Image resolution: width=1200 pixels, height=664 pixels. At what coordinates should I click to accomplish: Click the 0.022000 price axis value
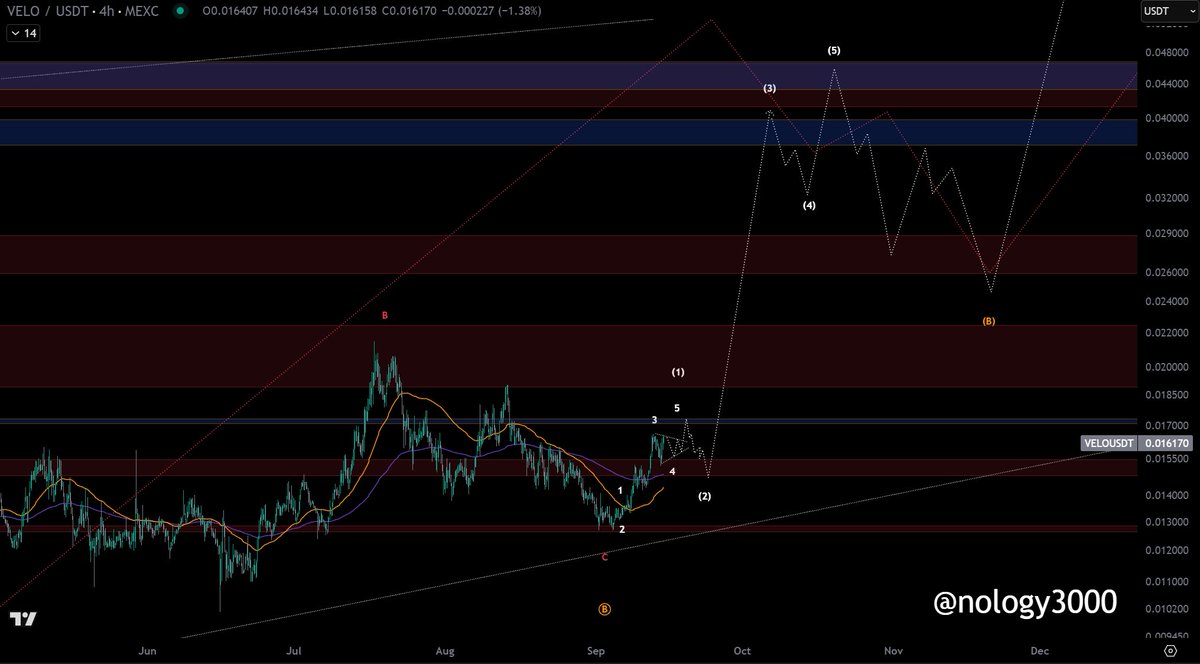pyautogui.click(x=1168, y=331)
